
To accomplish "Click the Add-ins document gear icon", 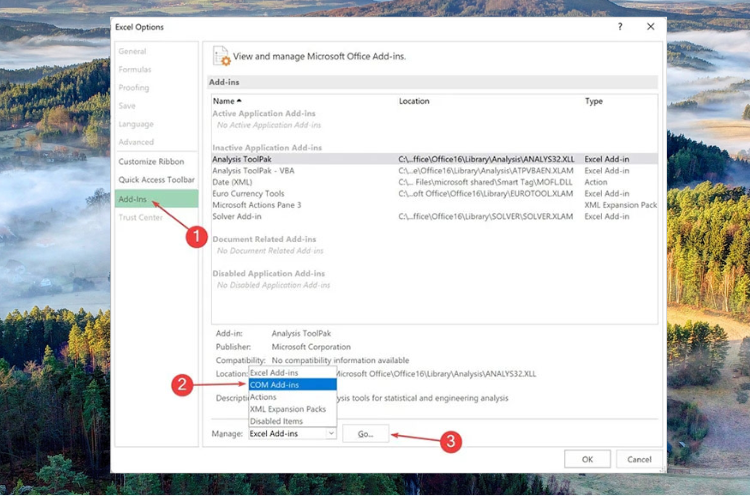I will click(221, 56).
